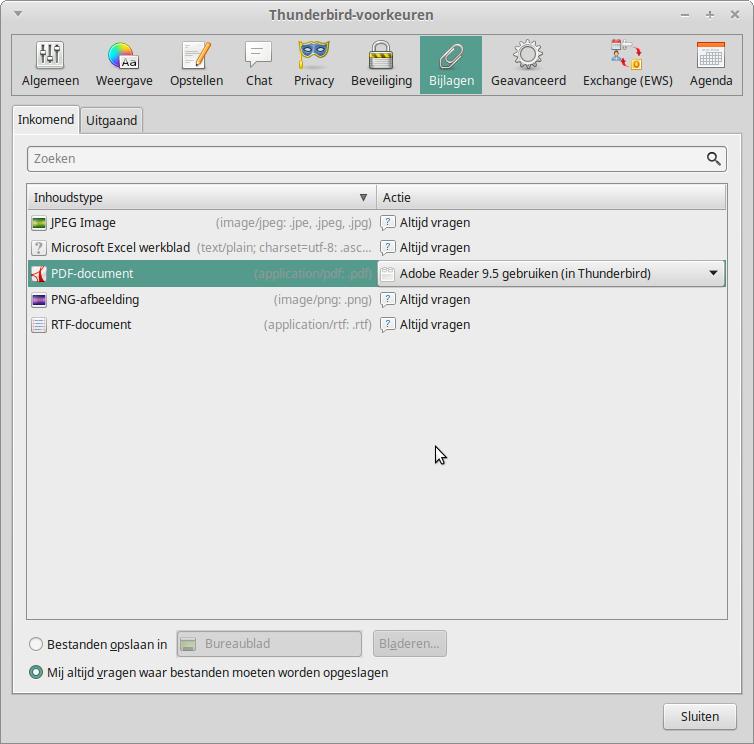Sort by the Inhoudstype column header
This screenshot has width=754, height=744.
(201, 197)
